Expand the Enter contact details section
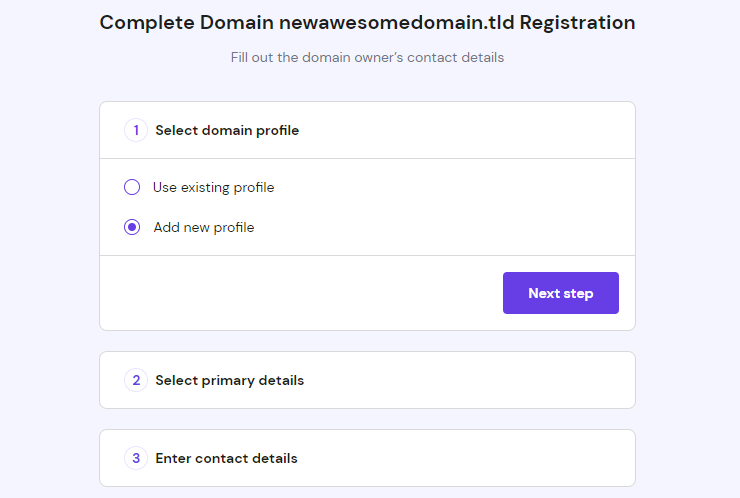 pos(367,458)
